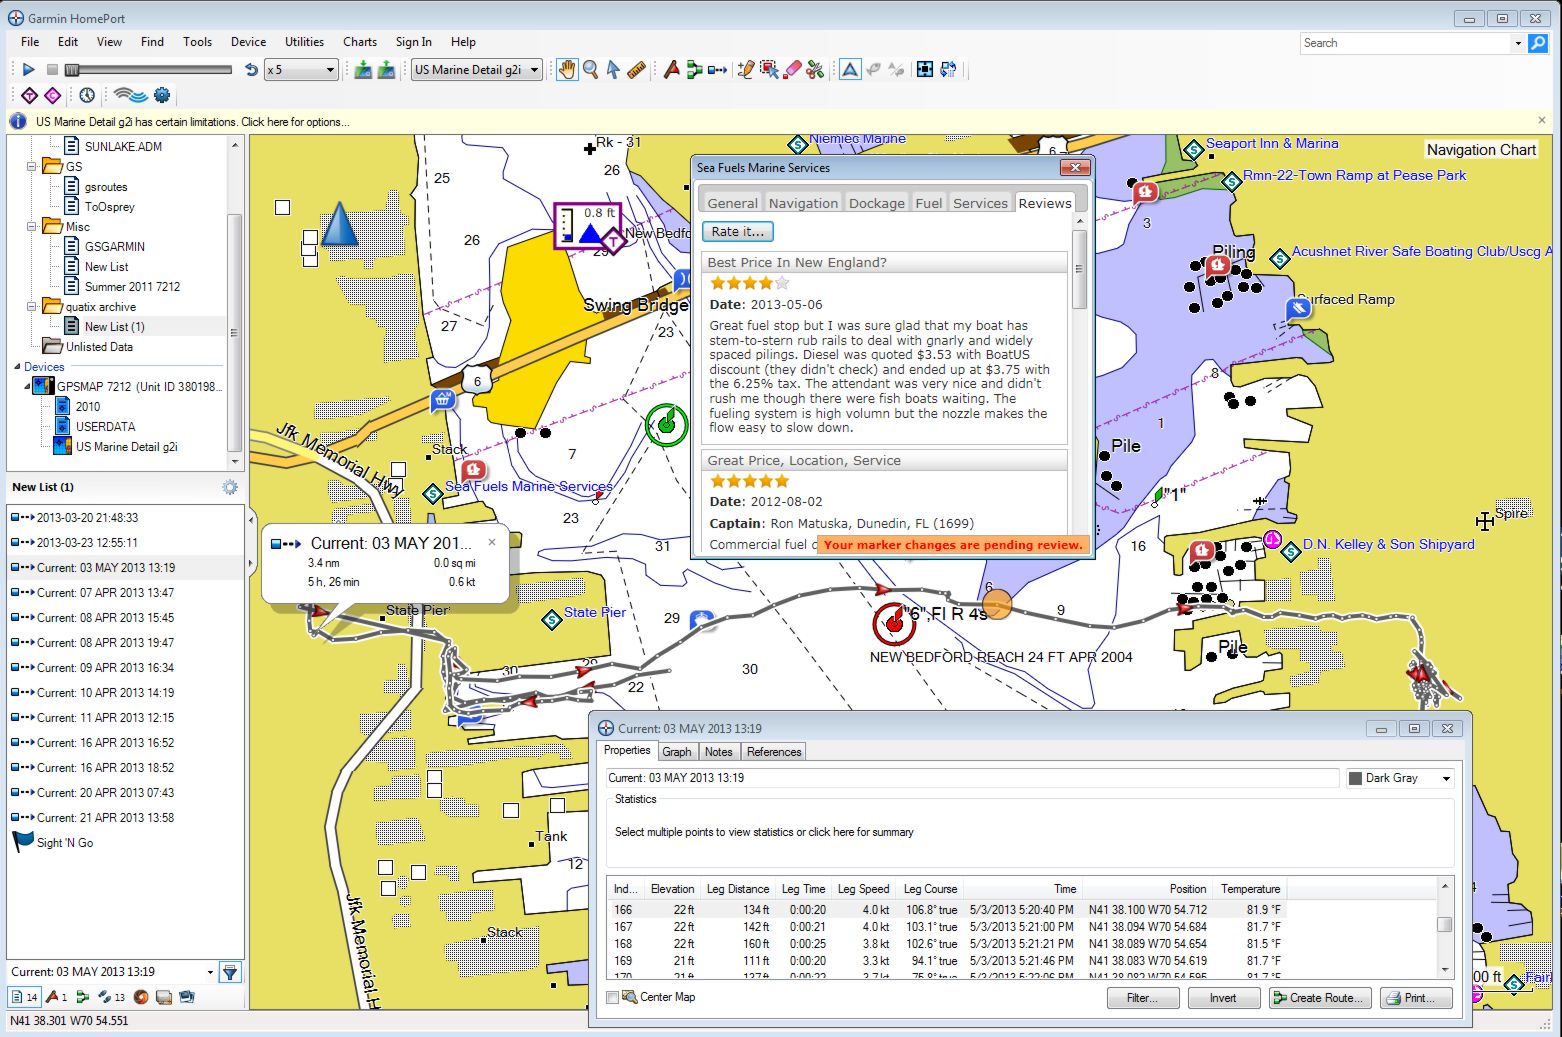The height and width of the screenshot is (1037, 1562).
Task: Select the Move Point tool
Action: [769, 69]
